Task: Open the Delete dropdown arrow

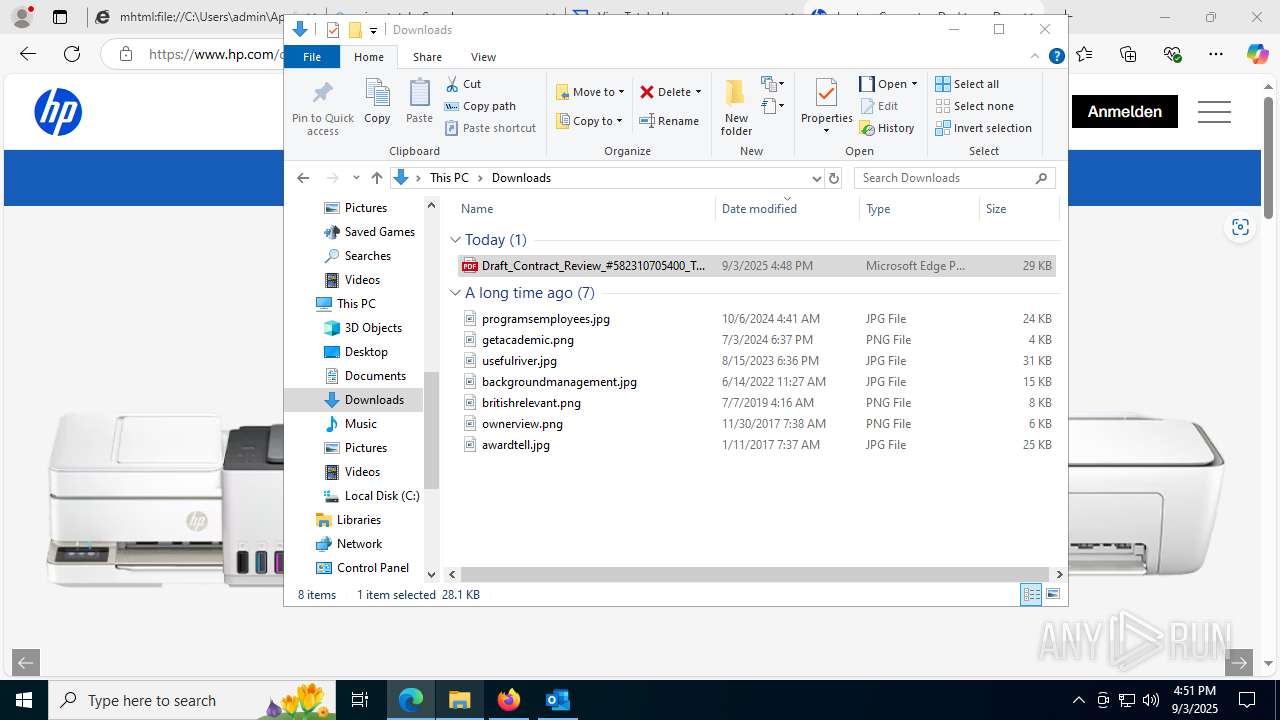Action: [698, 92]
